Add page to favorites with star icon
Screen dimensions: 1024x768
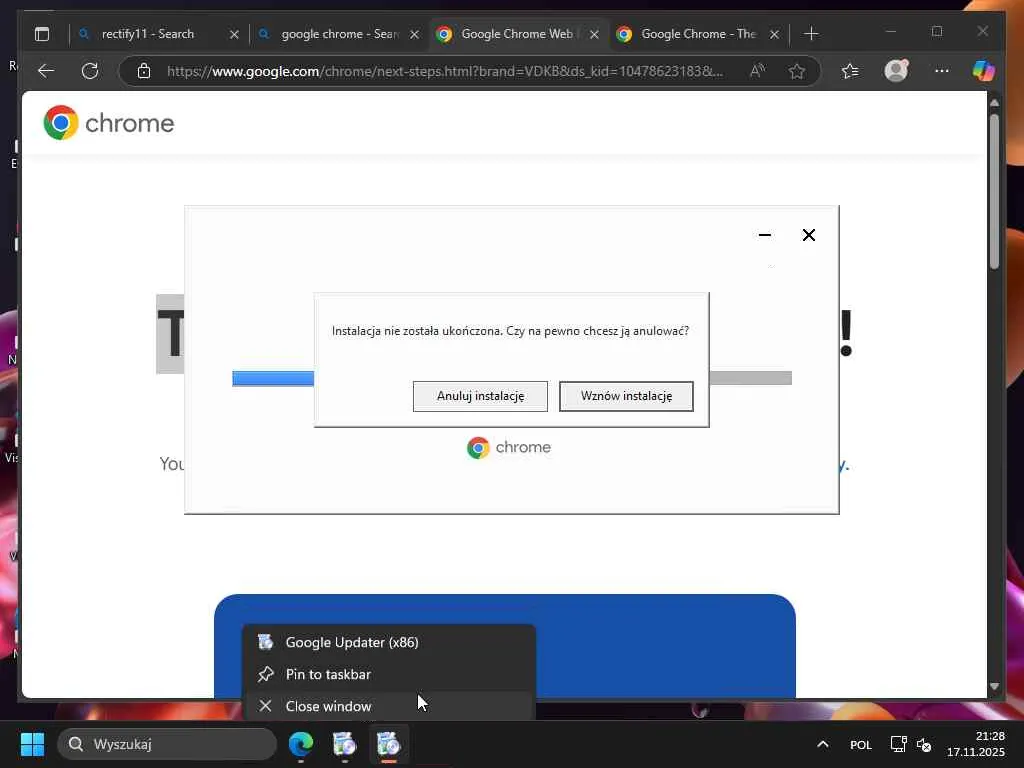[x=796, y=71]
